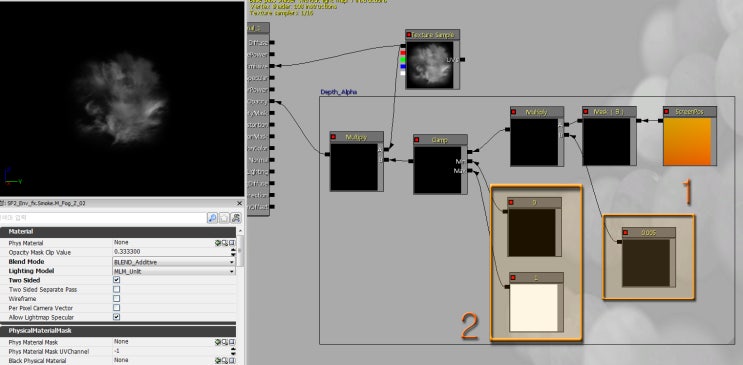Viewport: 743px width, 365px height.
Task: Select the Clamp node title bar
Action: click(x=440, y=140)
